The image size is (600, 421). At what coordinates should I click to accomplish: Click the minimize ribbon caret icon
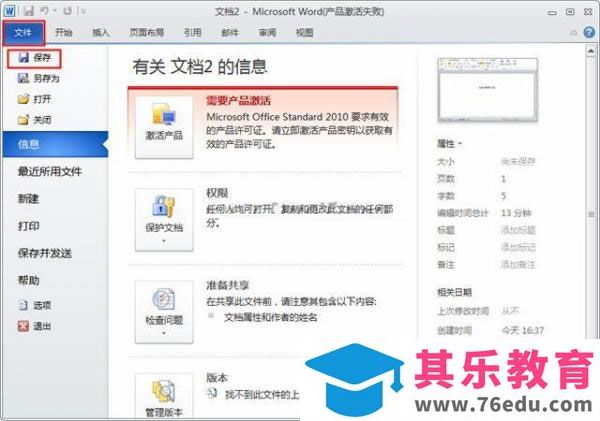pos(574,33)
